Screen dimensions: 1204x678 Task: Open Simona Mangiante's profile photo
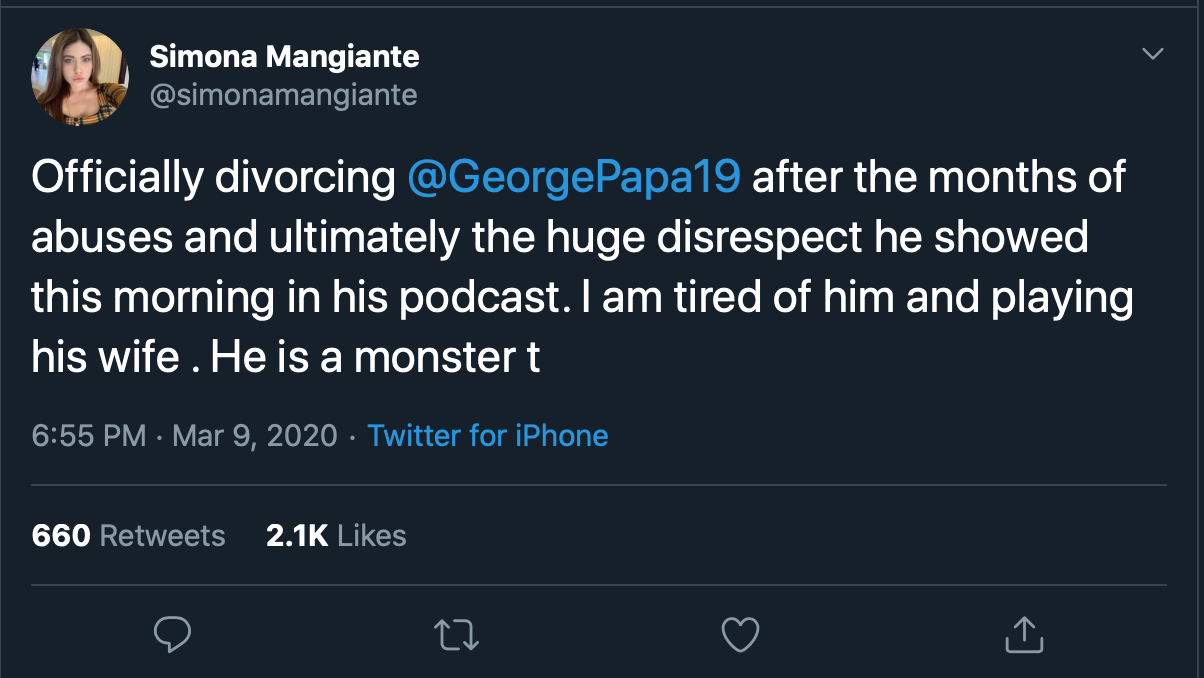80,76
